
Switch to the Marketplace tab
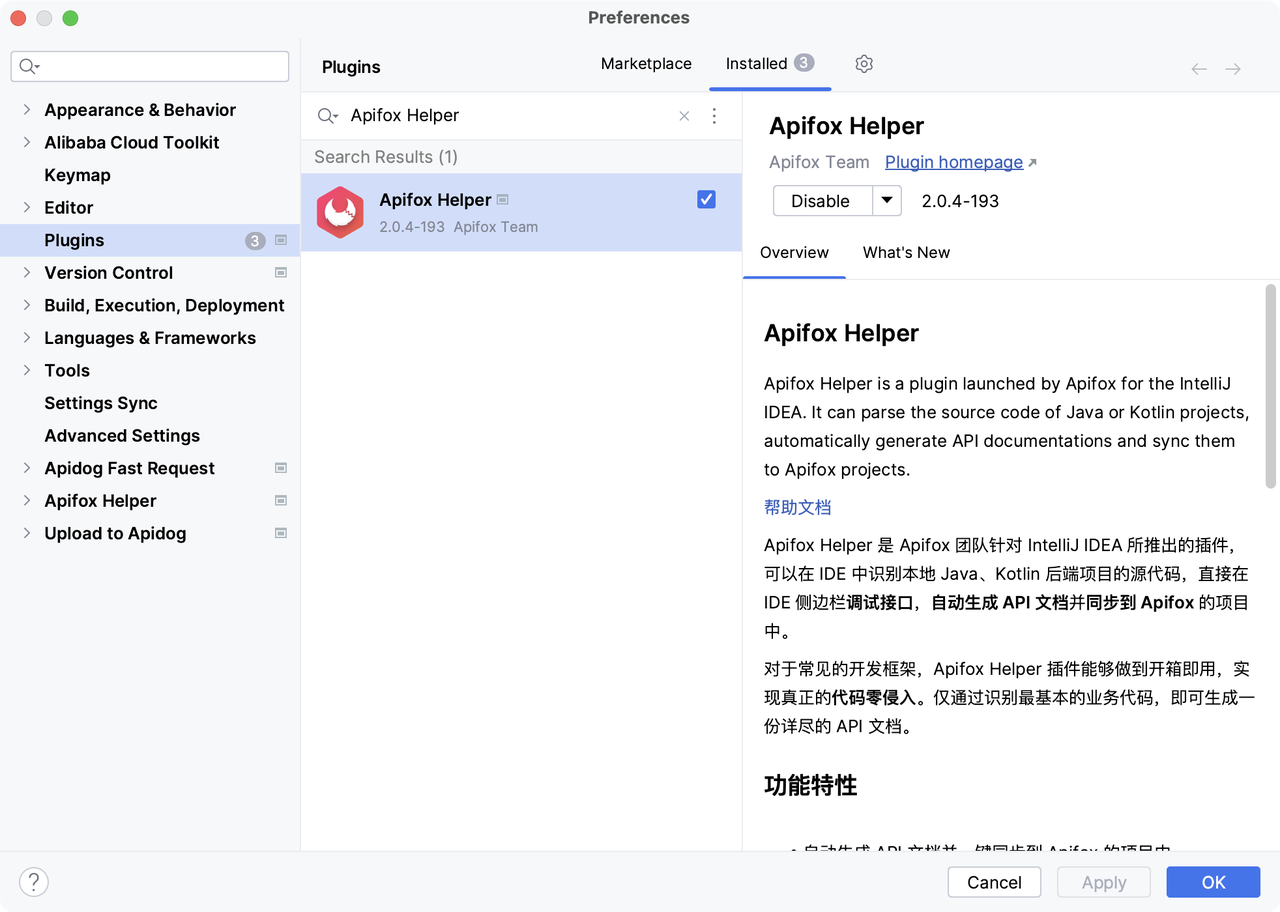click(646, 64)
